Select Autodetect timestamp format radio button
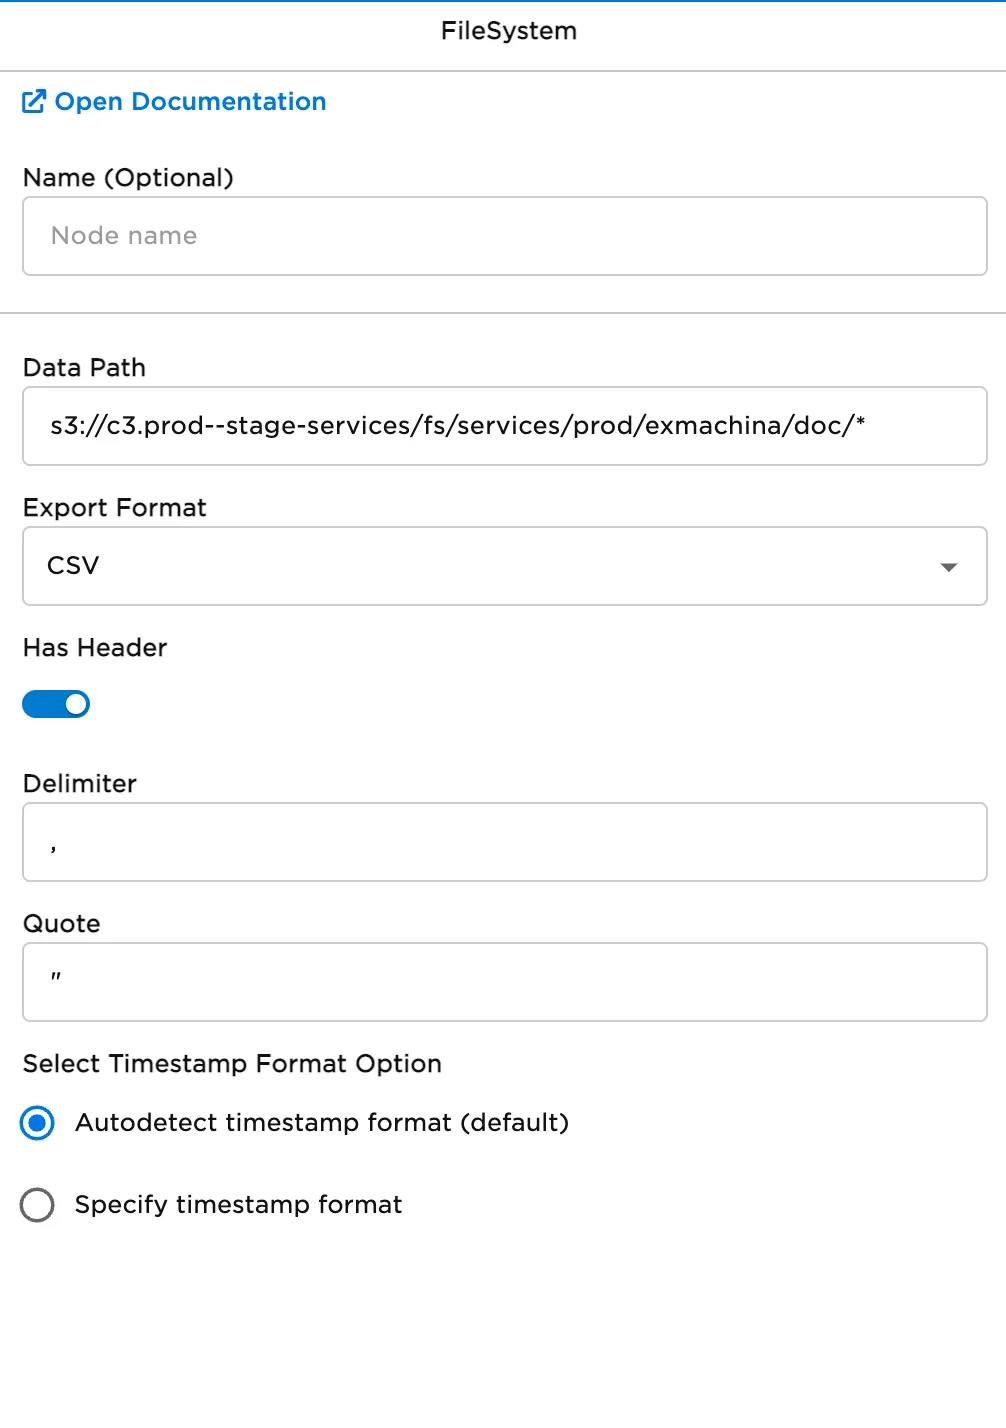The width and height of the screenshot is (1006, 1428). [37, 1123]
